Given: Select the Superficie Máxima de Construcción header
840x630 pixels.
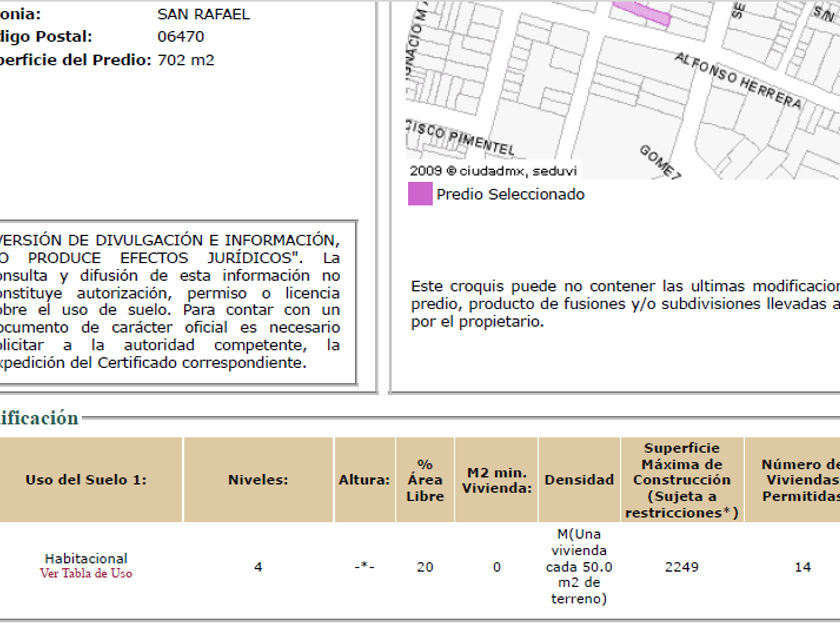Looking at the screenshot, I should click(x=682, y=480).
